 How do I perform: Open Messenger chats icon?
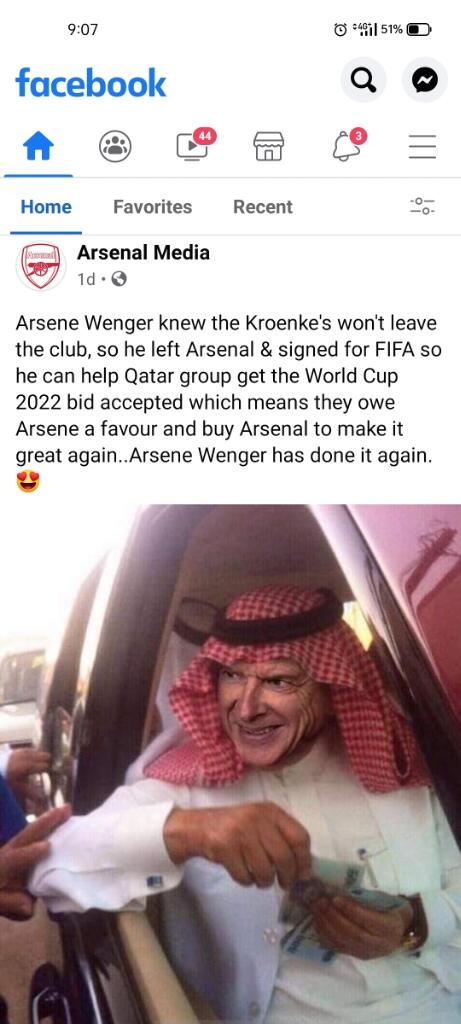[424, 80]
